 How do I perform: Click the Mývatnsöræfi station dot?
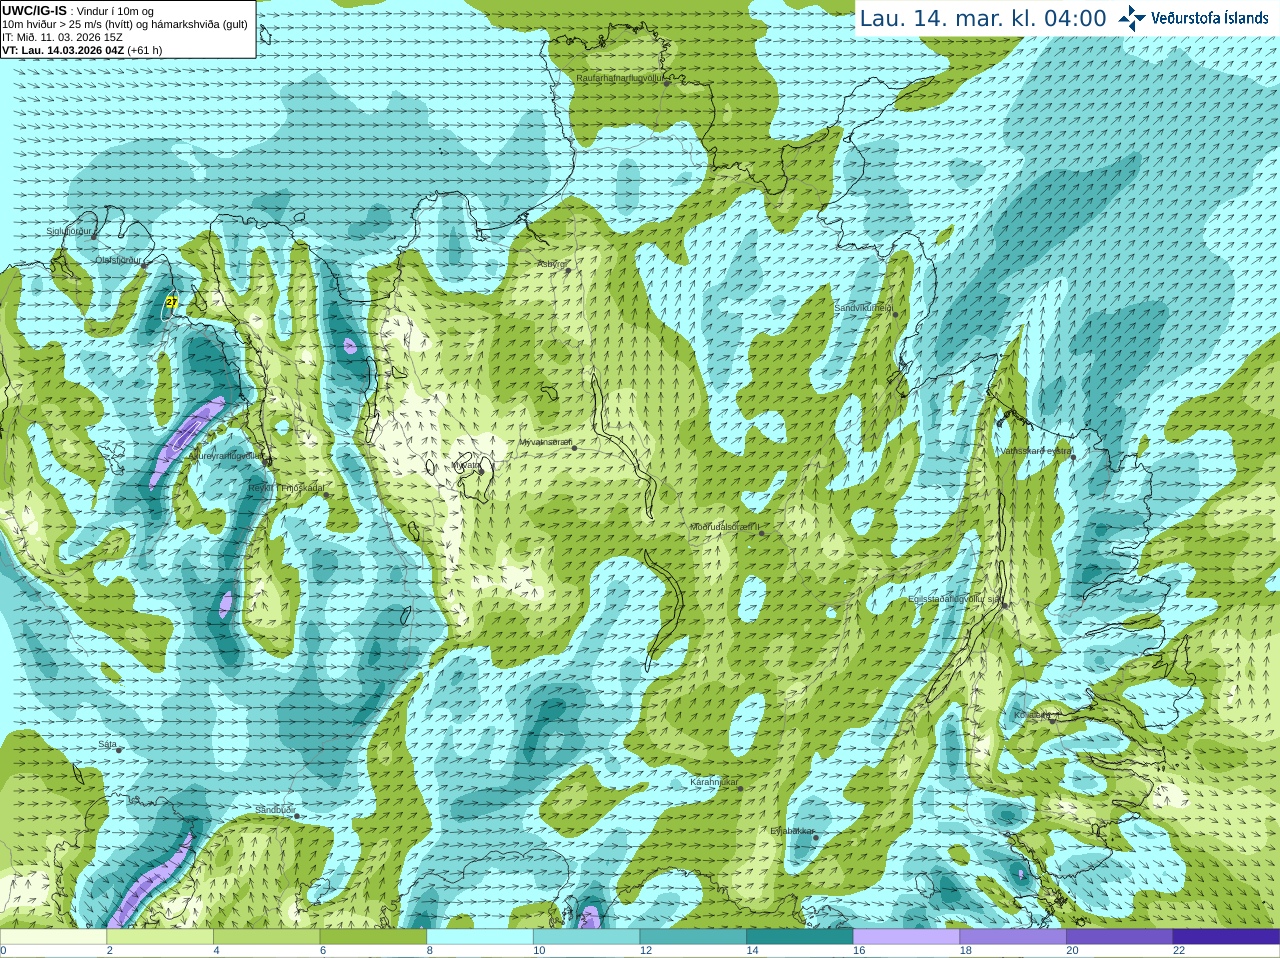click(574, 447)
